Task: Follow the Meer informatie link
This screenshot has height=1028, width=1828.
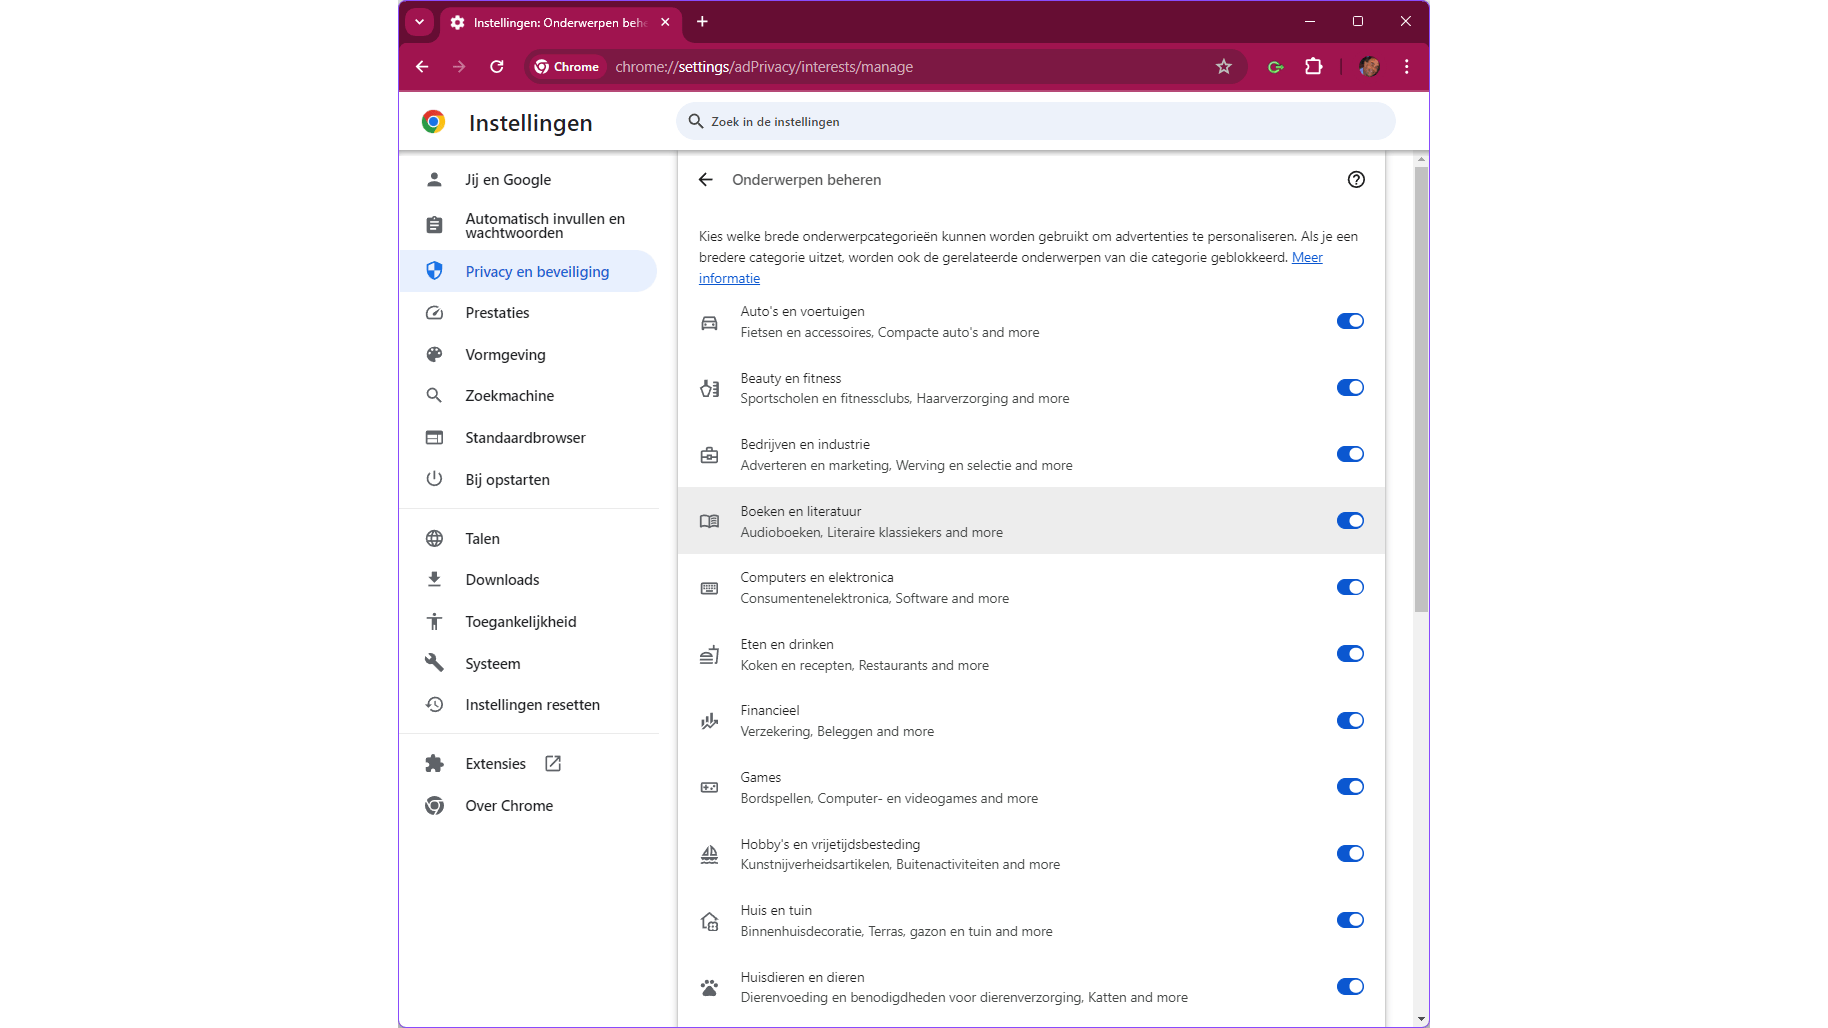Action: [x=1307, y=258]
